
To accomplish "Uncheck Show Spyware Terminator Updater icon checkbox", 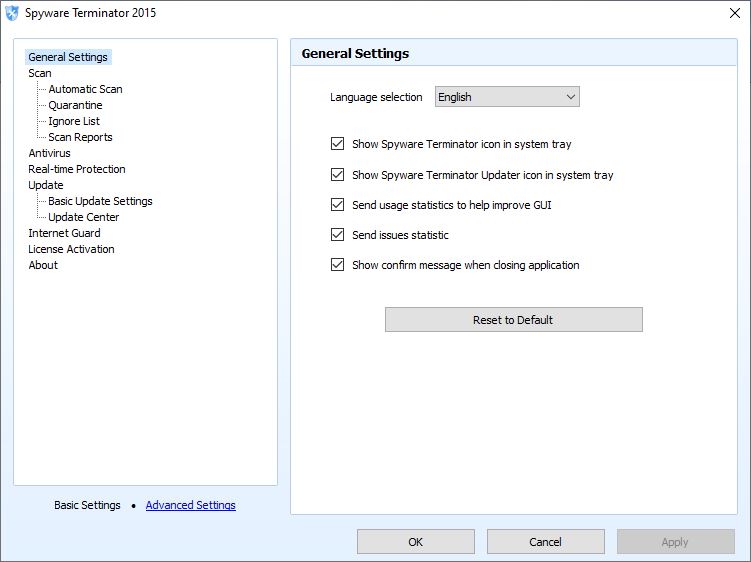I will (337, 174).
